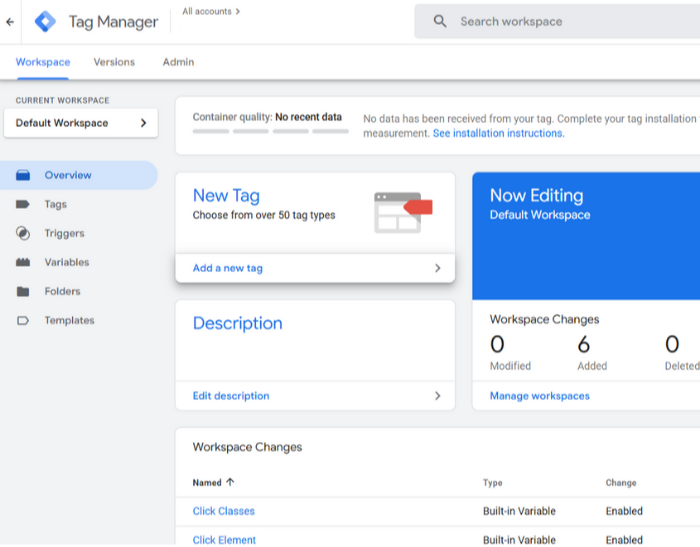Image resolution: width=700 pixels, height=547 pixels.
Task: Click Edit description link
Action: pos(231,396)
